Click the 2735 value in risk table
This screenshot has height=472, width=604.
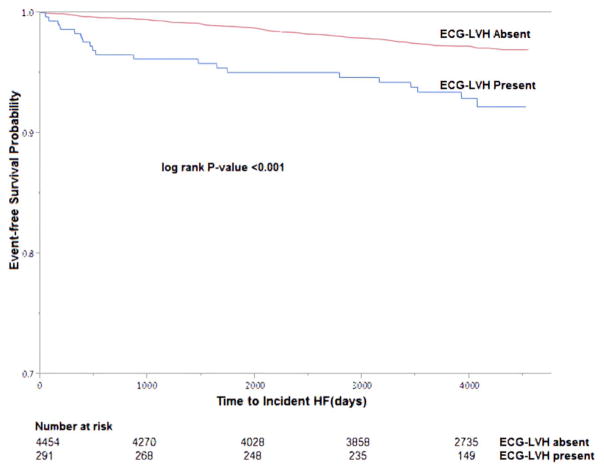(476, 441)
